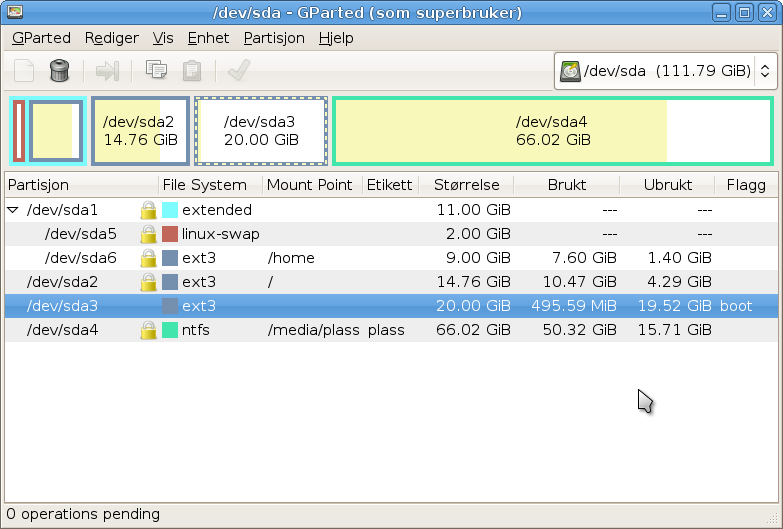Viewport: 783px width, 529px height.
Task: Click the ext3 color swatch on /dev/sda6 row
Action: (170, 258)
